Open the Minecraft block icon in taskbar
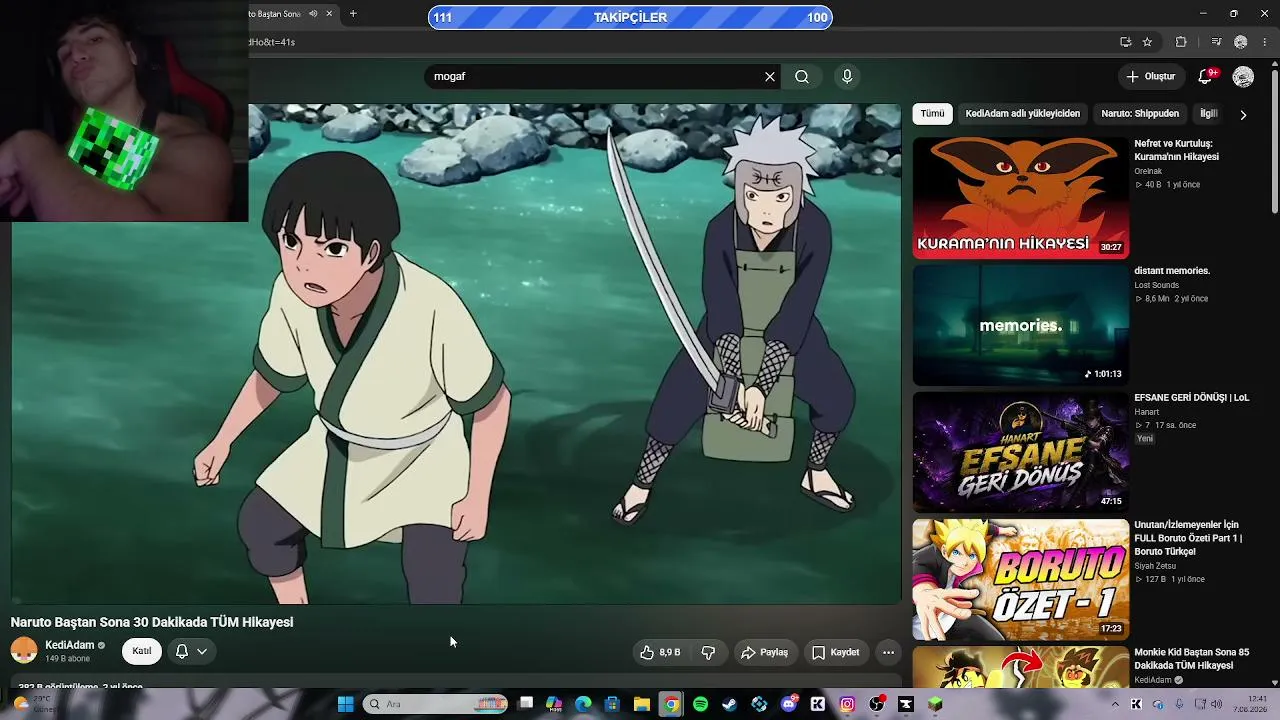This screenshot has width=1280, height=720. coord(935,704)
